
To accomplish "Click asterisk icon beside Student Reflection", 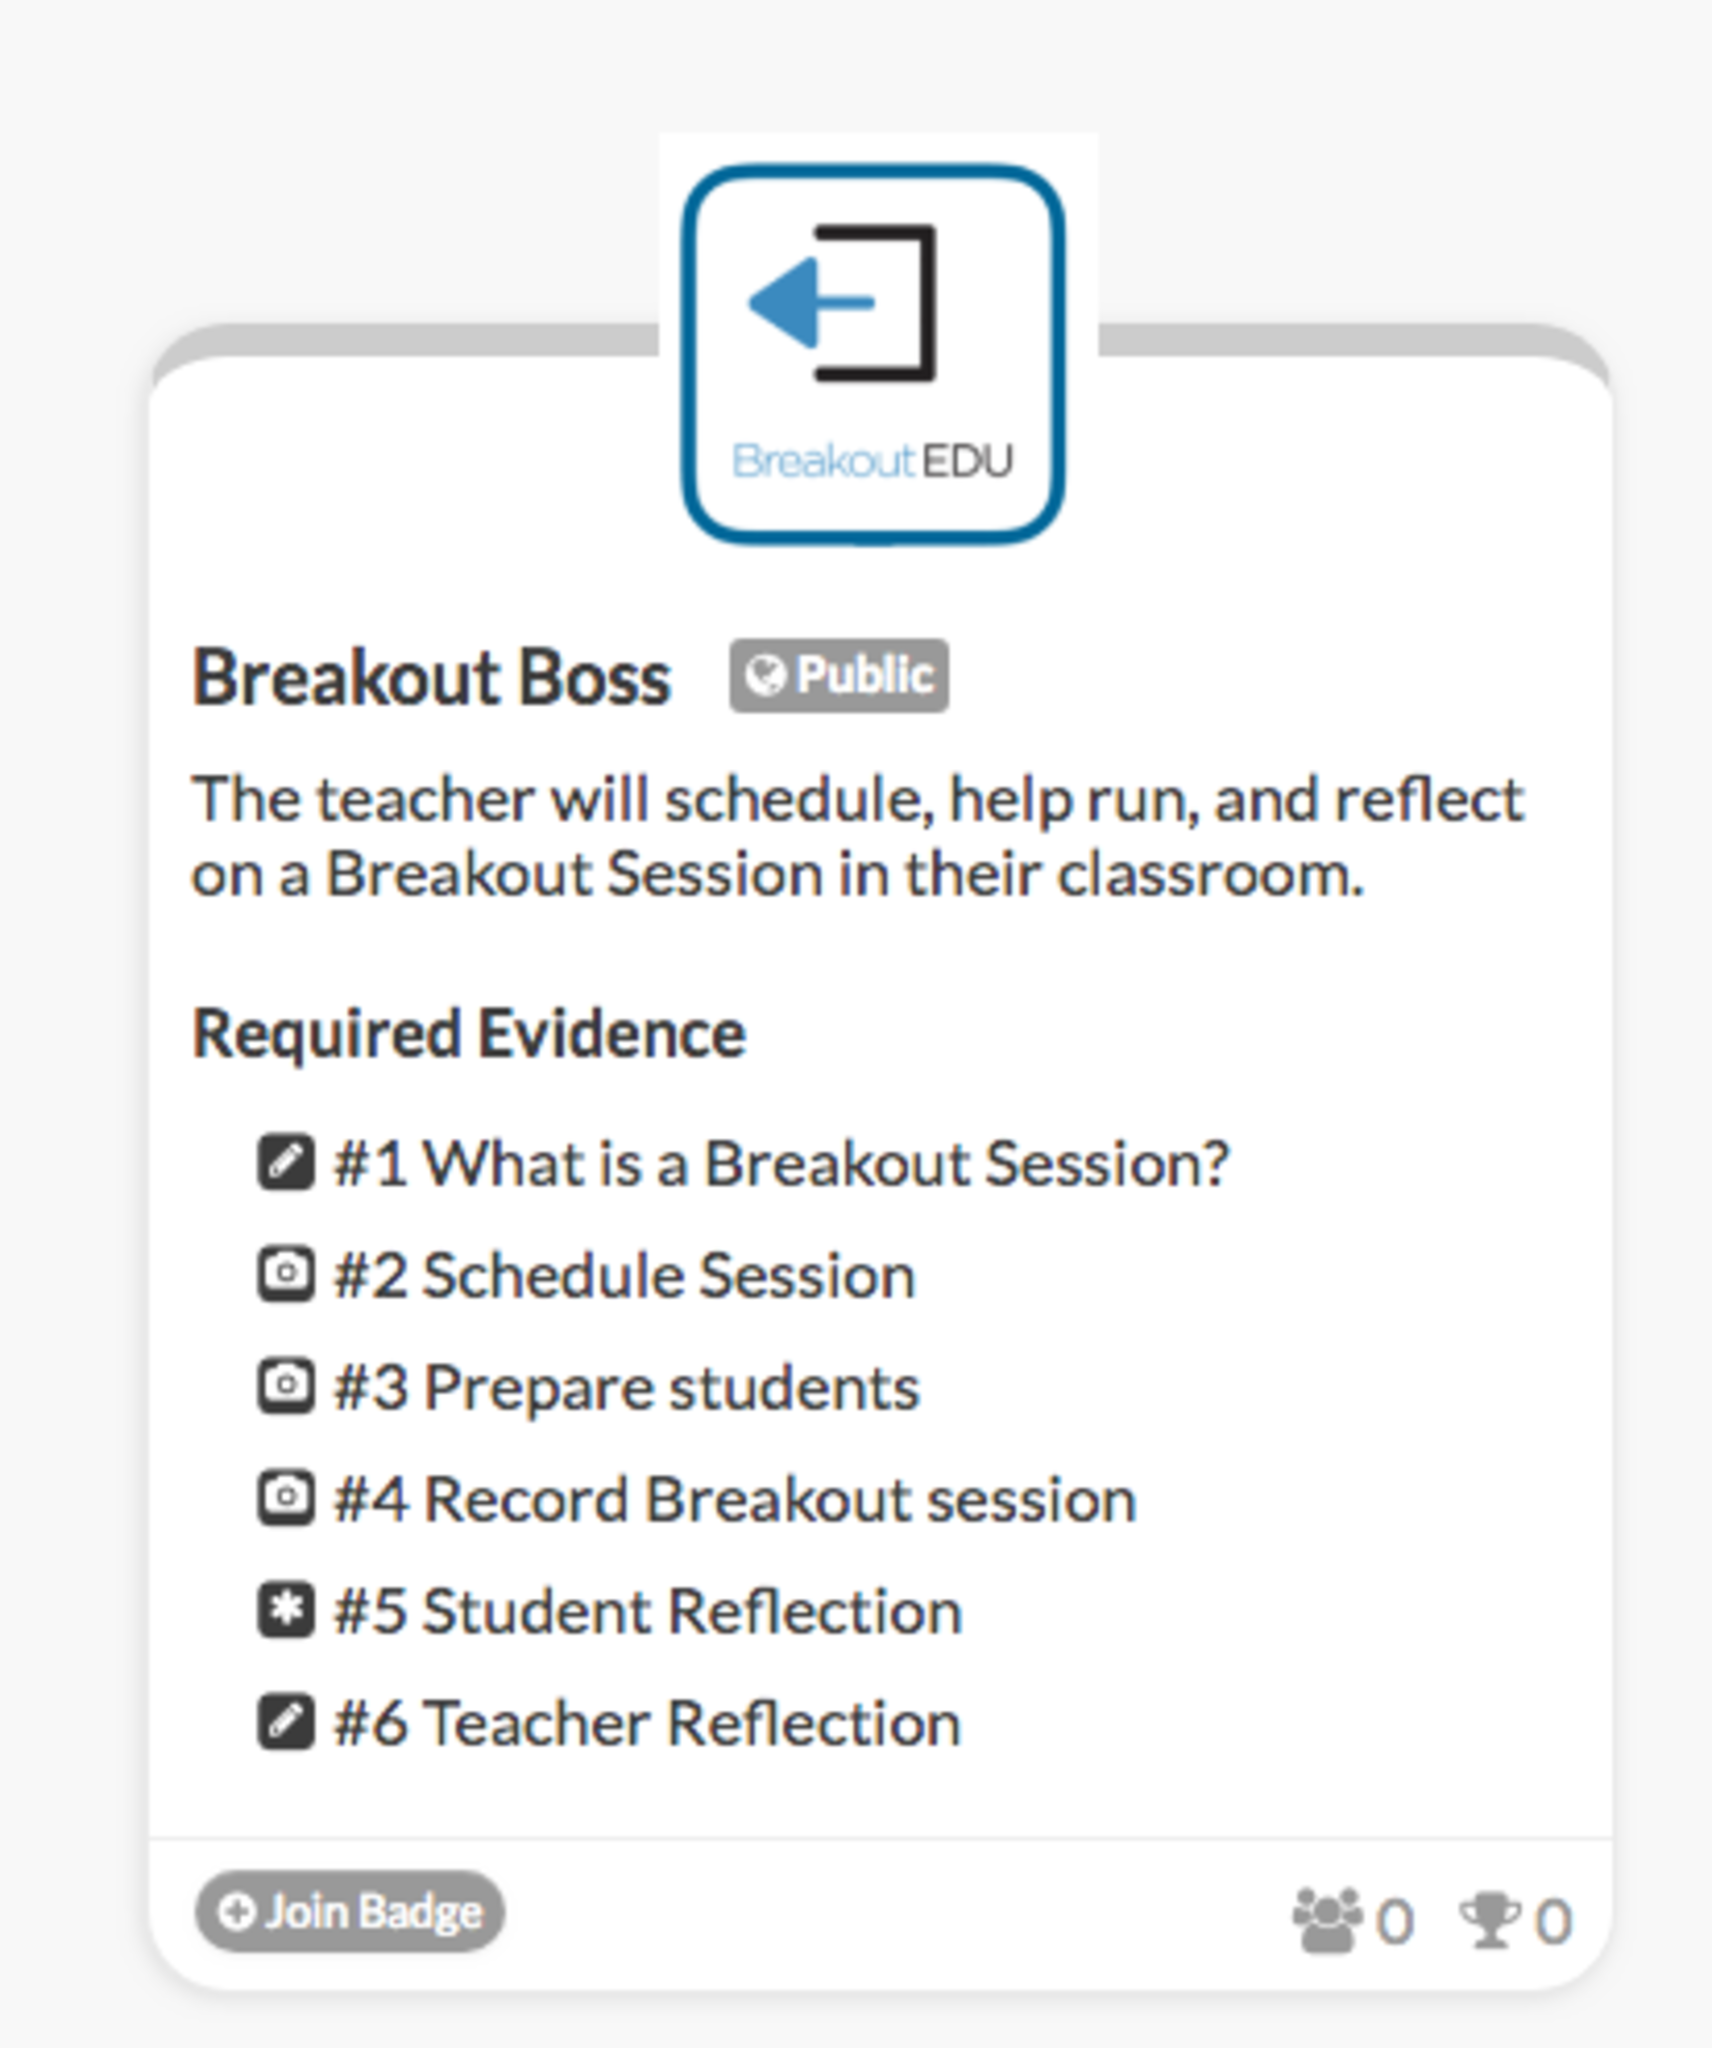I will (x=286, y=1610).
